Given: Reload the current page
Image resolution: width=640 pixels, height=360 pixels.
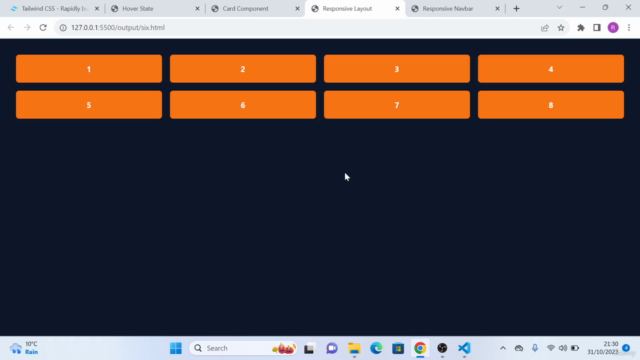Looking at the screenshot, I should pos(43,28).
